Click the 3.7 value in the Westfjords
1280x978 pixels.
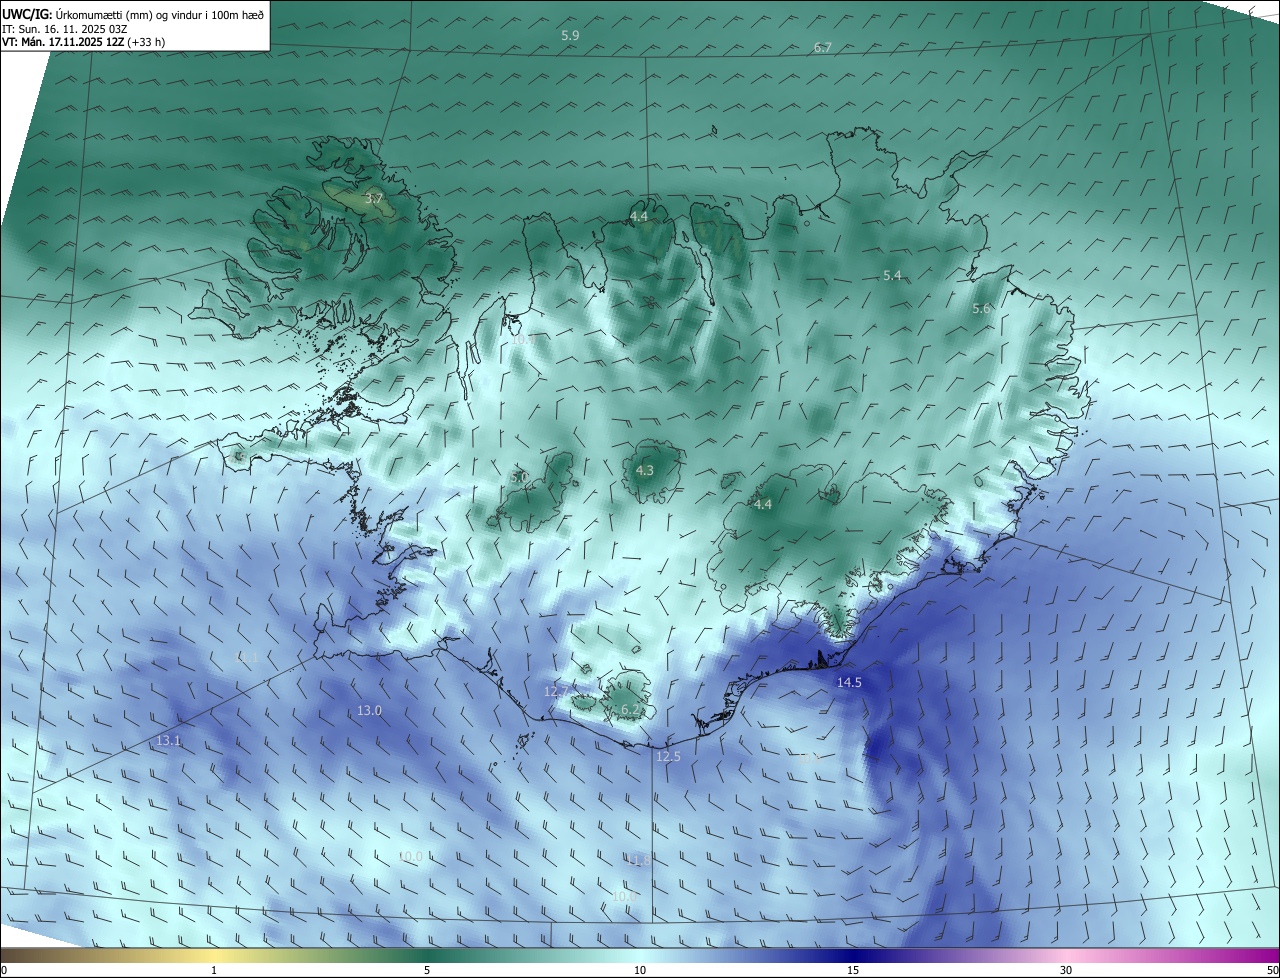coord(374,199)
